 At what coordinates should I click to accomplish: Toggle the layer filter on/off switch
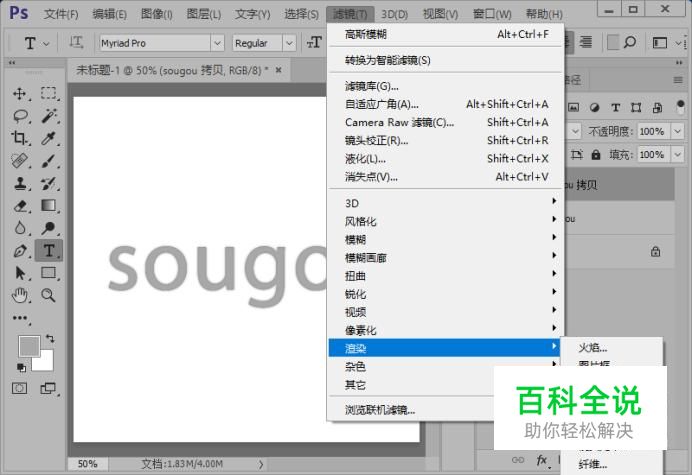click(680, 107)
